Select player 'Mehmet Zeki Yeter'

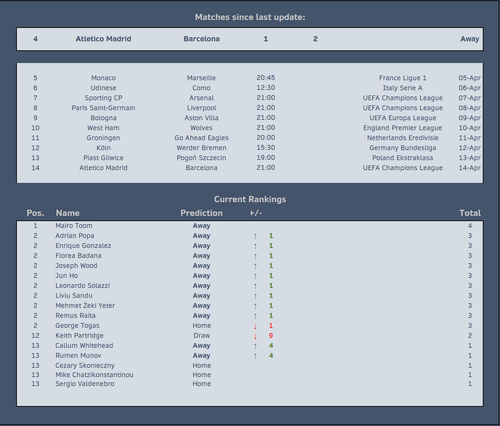coord(85,306)
